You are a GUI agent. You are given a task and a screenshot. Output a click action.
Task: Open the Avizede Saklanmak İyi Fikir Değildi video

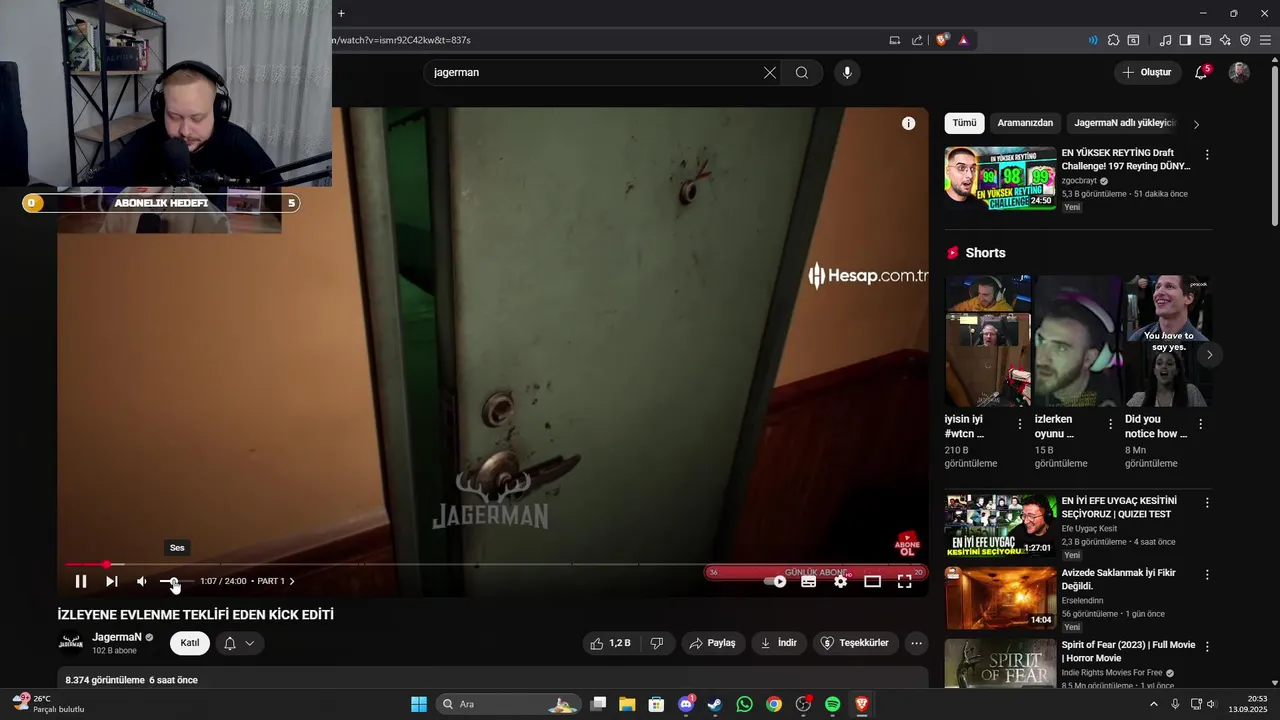click(1118, 579)
